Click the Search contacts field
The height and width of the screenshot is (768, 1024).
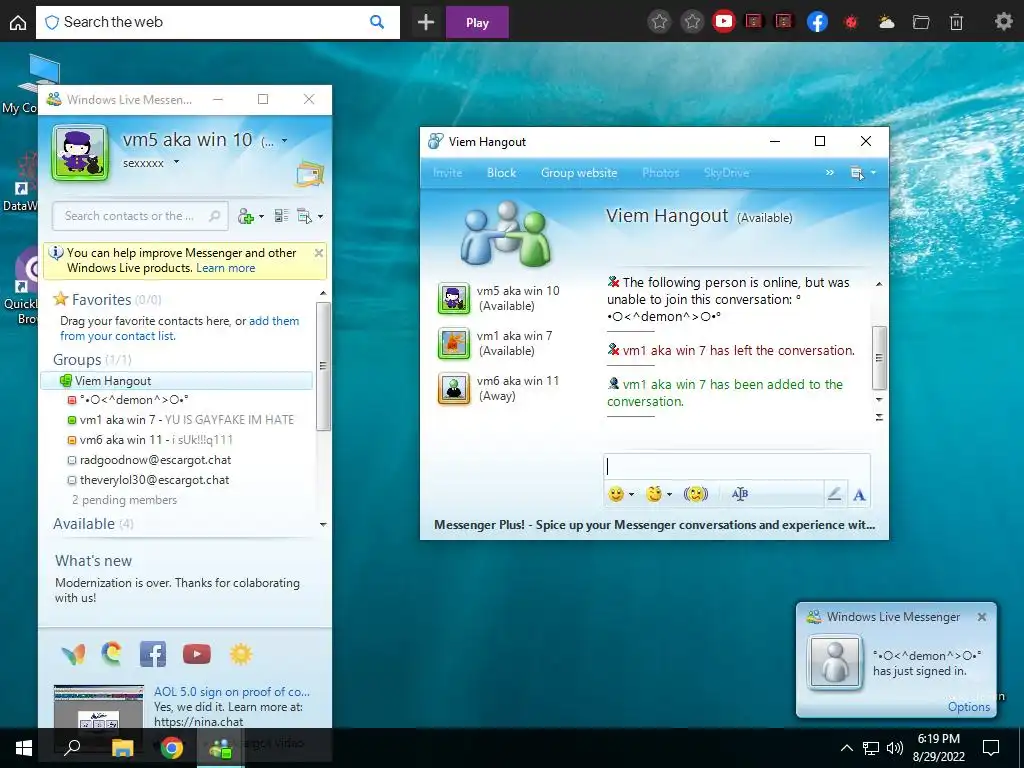140,216
